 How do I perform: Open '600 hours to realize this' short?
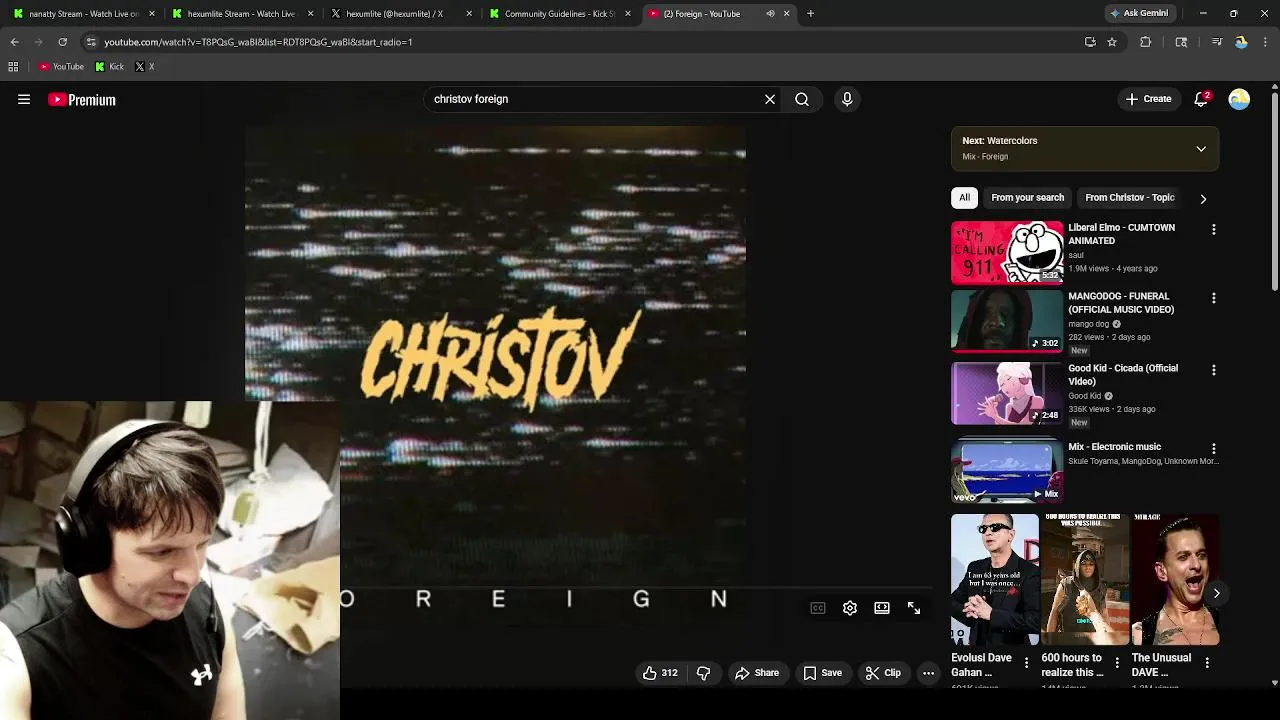pos(1085,580)
